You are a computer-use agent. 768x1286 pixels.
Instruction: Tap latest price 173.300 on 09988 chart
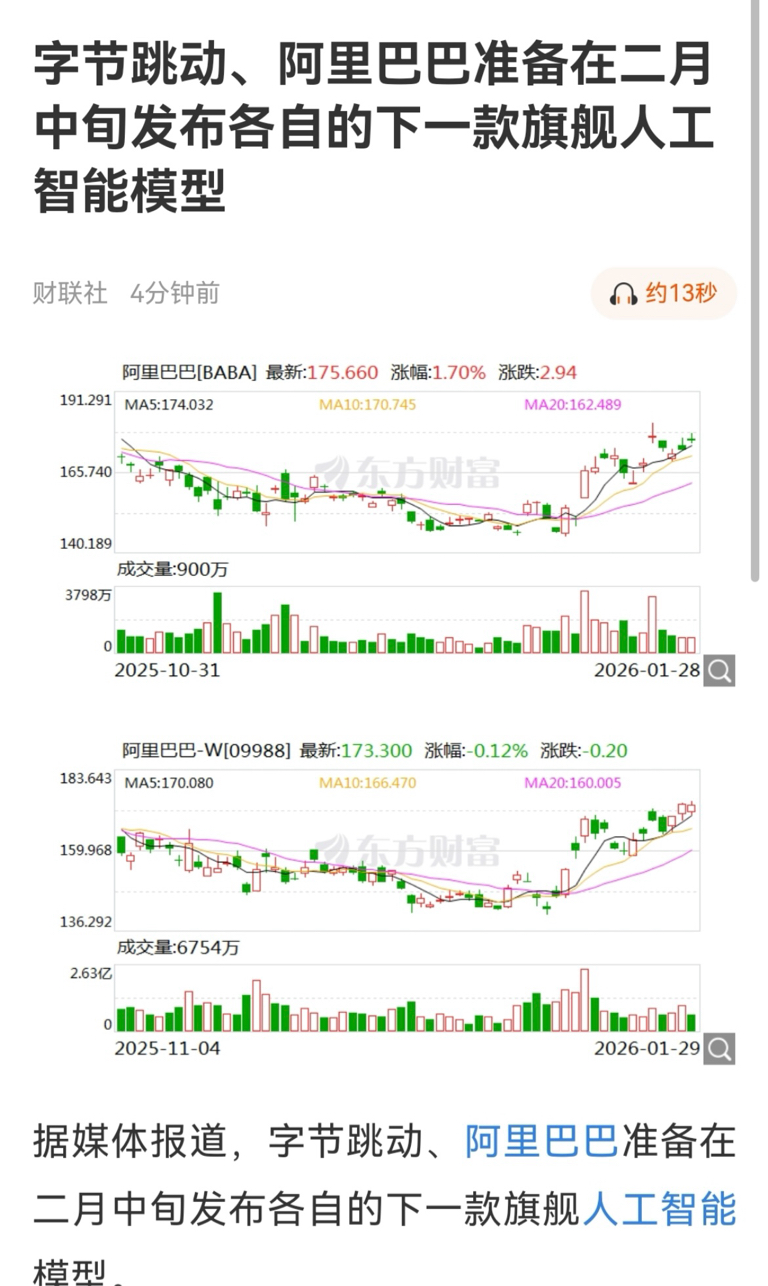pyautogui.click(x=377, y=750)
